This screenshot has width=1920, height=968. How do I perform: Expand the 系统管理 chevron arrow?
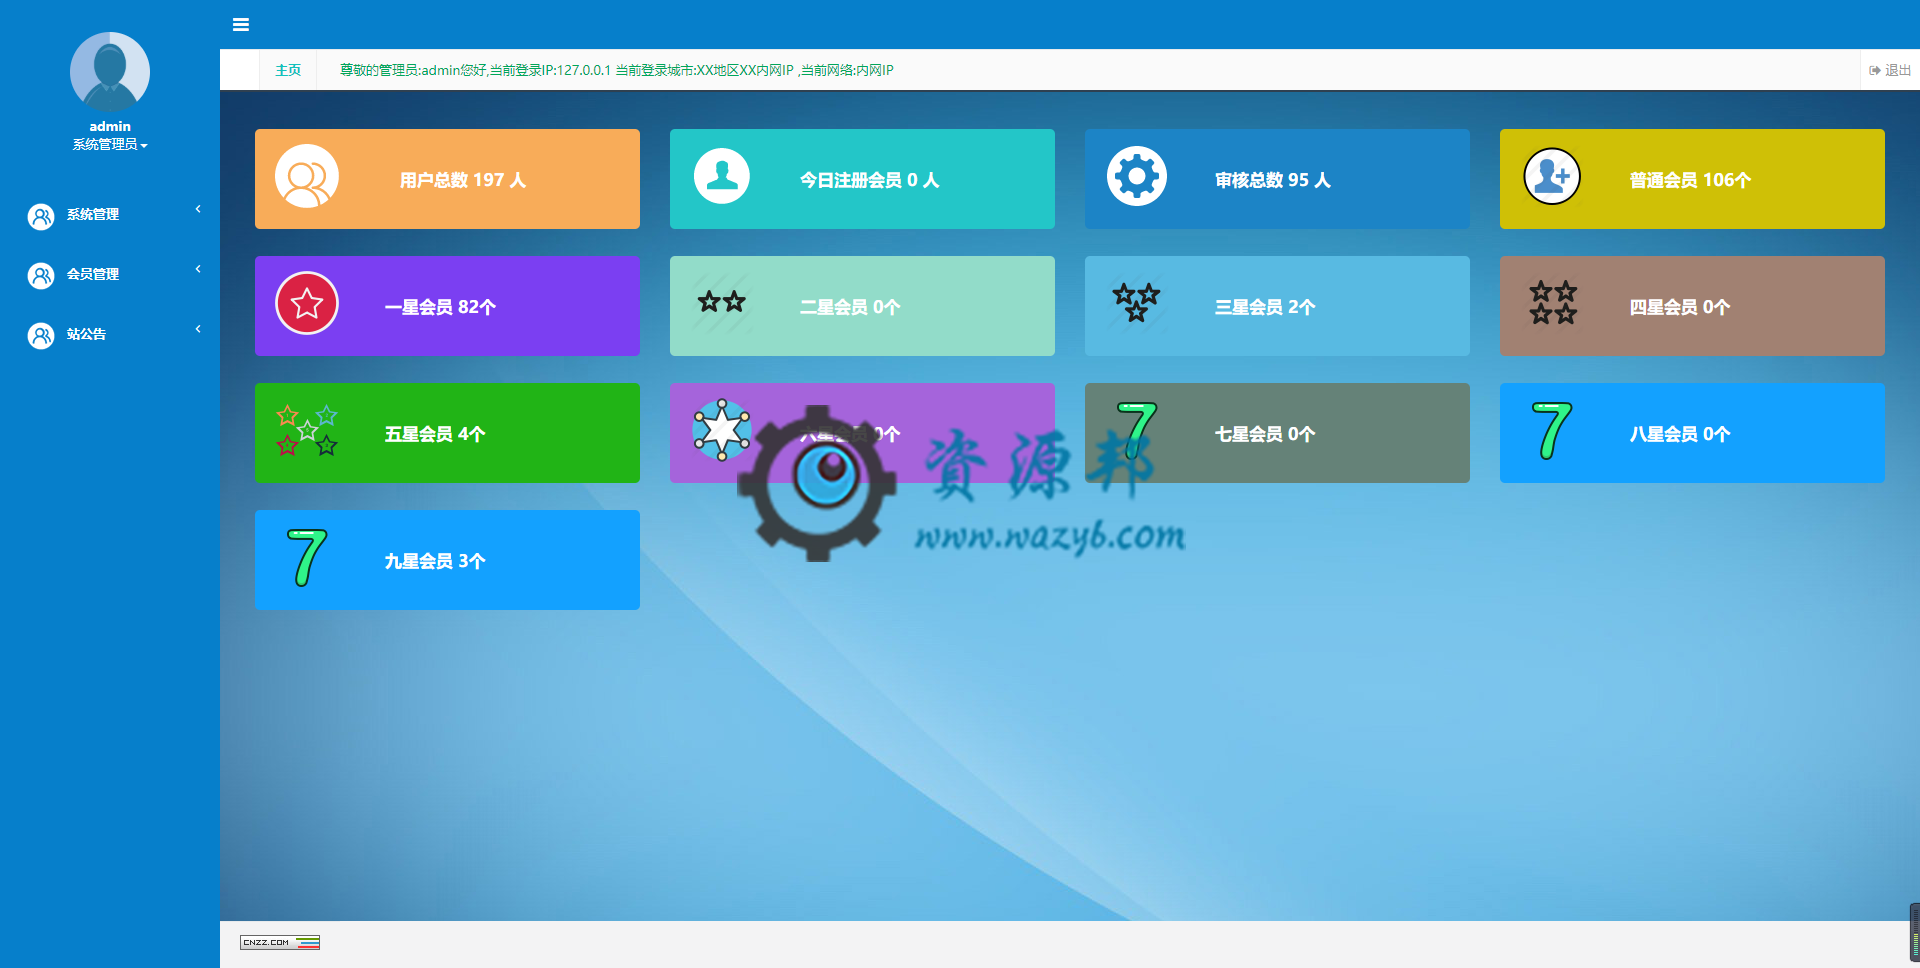198,209
